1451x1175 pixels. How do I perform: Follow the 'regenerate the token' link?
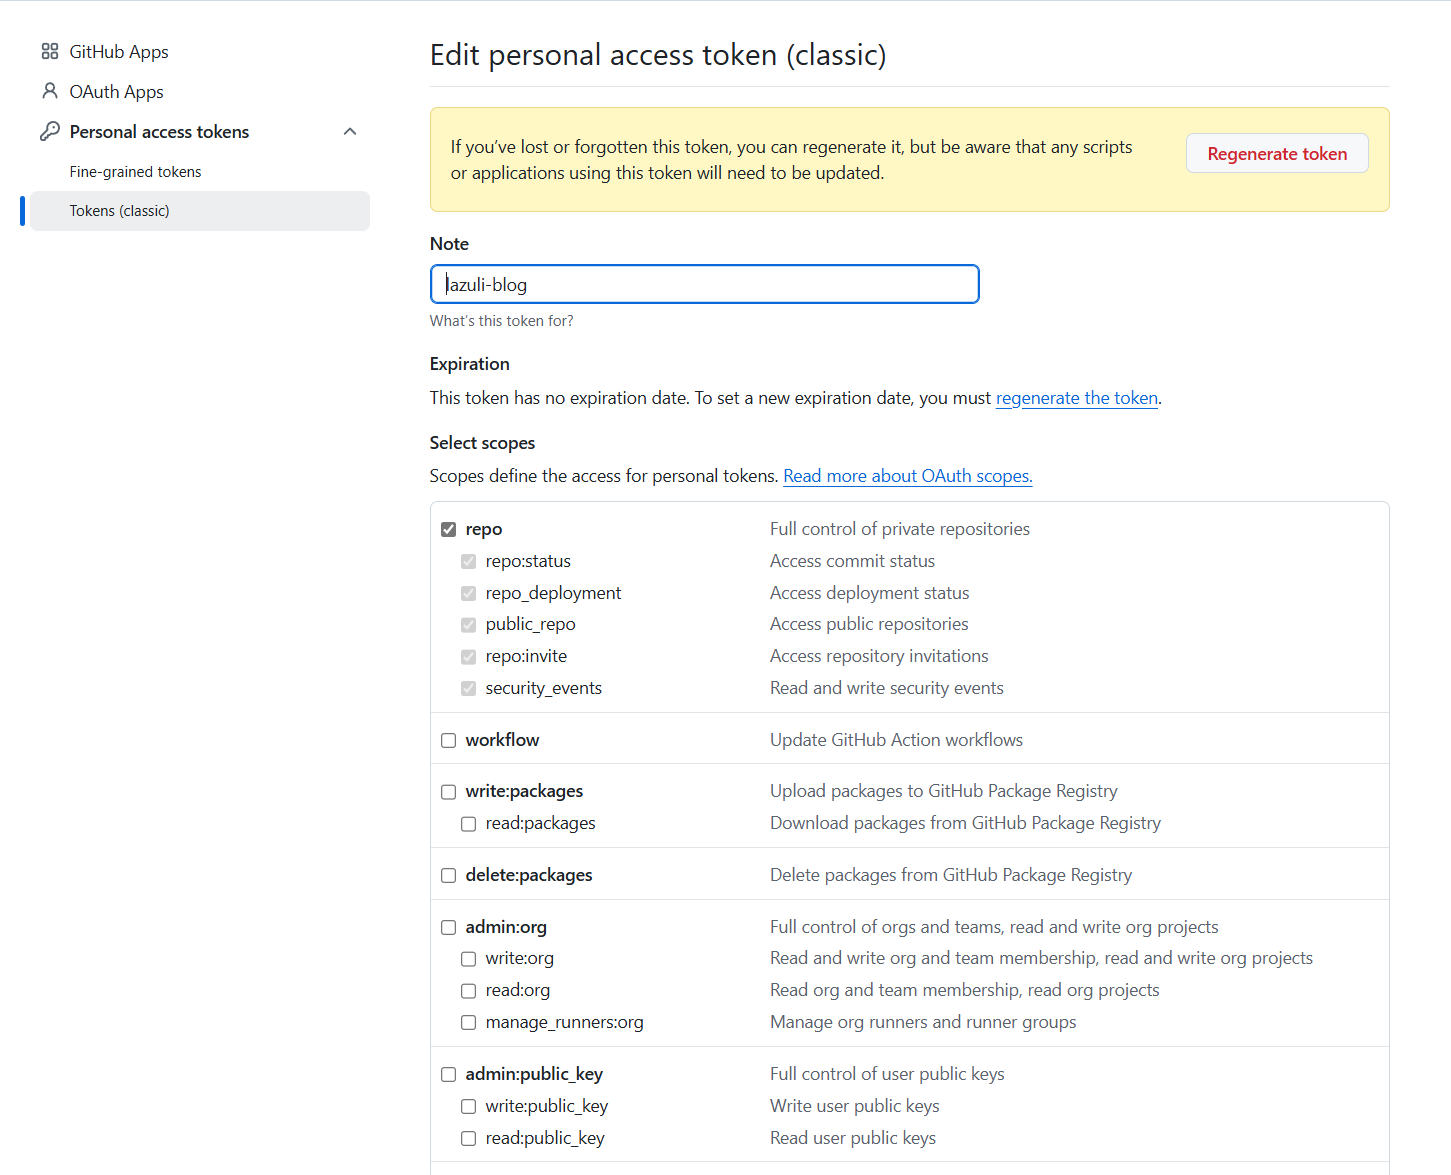pyautogui.click(x=1076, y=398)
